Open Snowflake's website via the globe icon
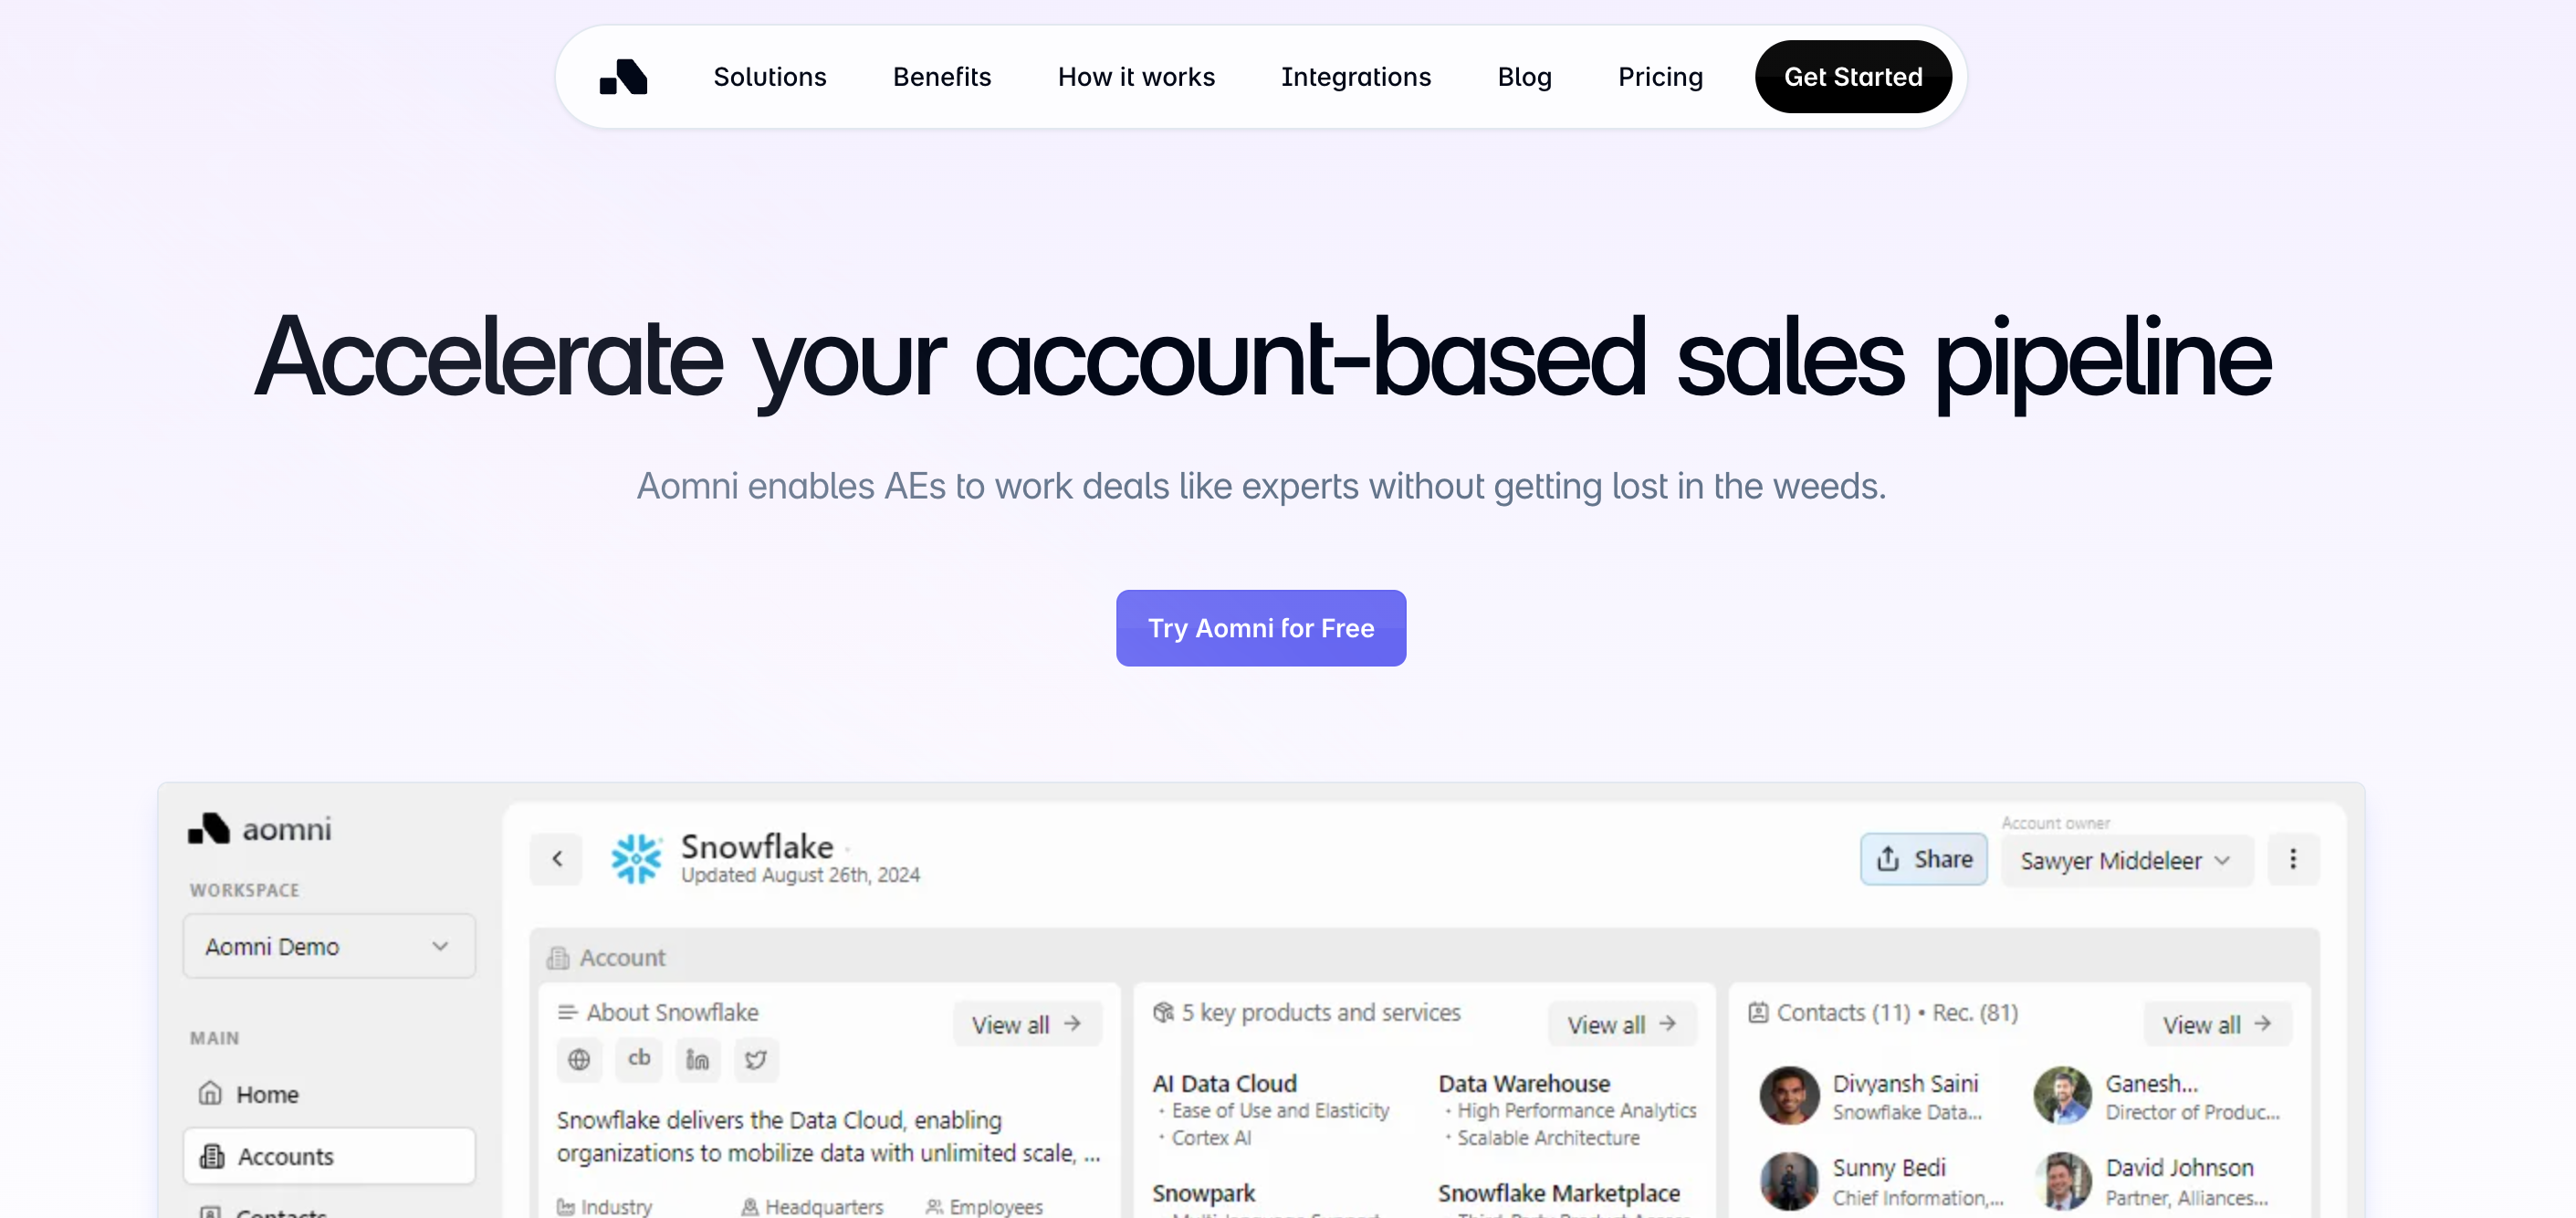This screenshot has width=2576, height=1218. 579,1060
